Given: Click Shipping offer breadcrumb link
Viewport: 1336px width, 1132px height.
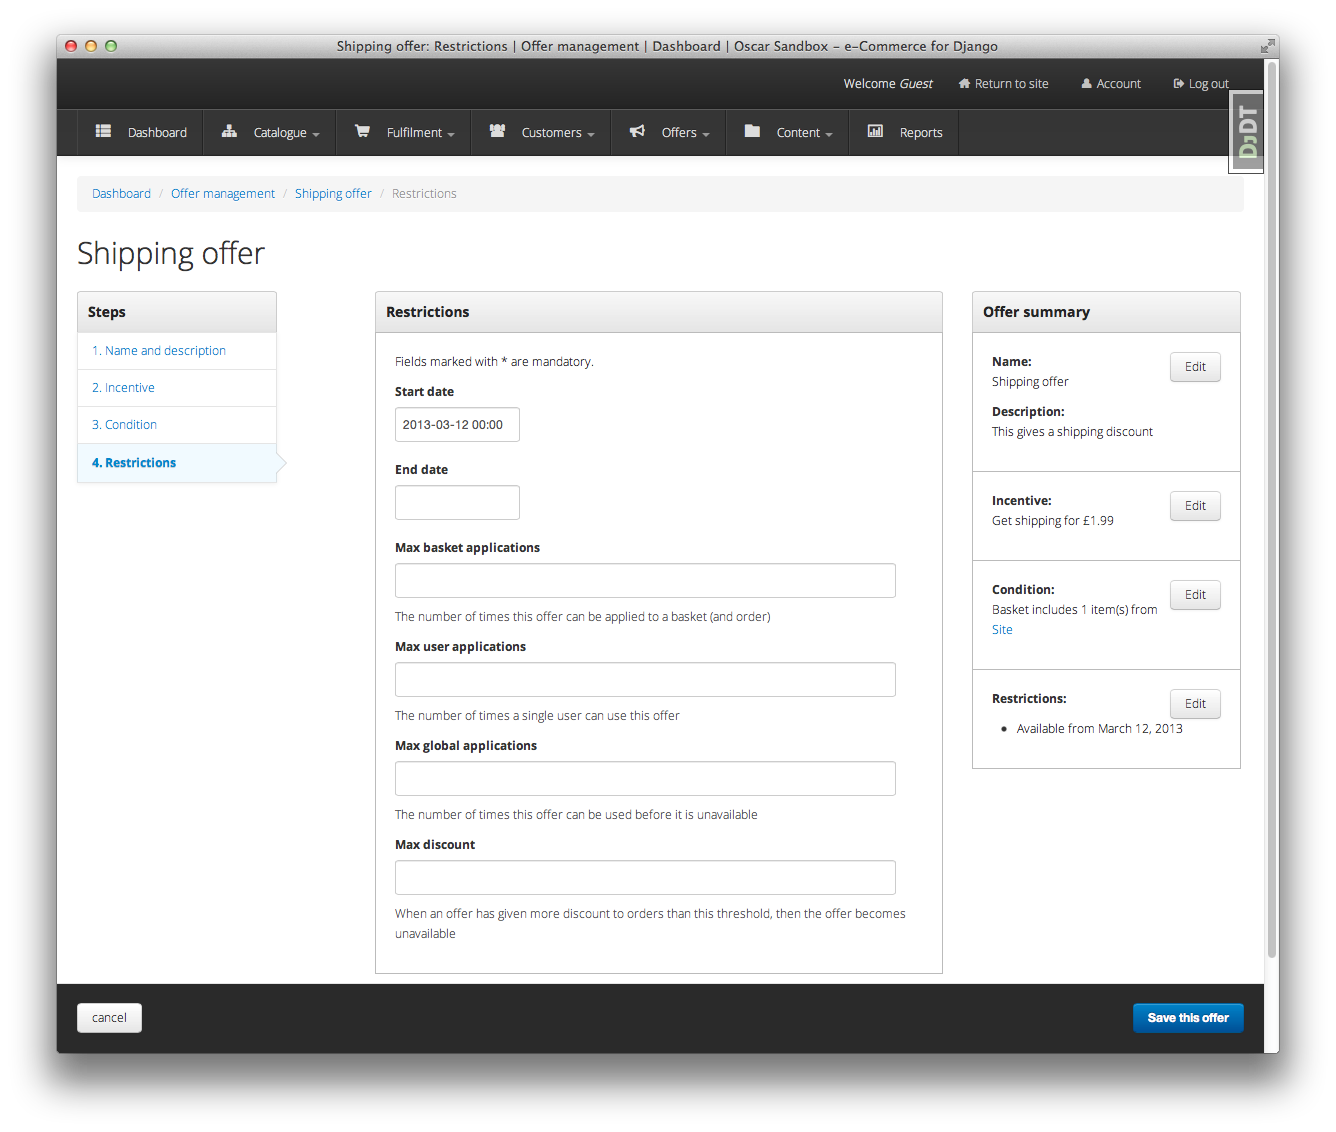Looking at the screenshot, I should [x=333, y=194].
